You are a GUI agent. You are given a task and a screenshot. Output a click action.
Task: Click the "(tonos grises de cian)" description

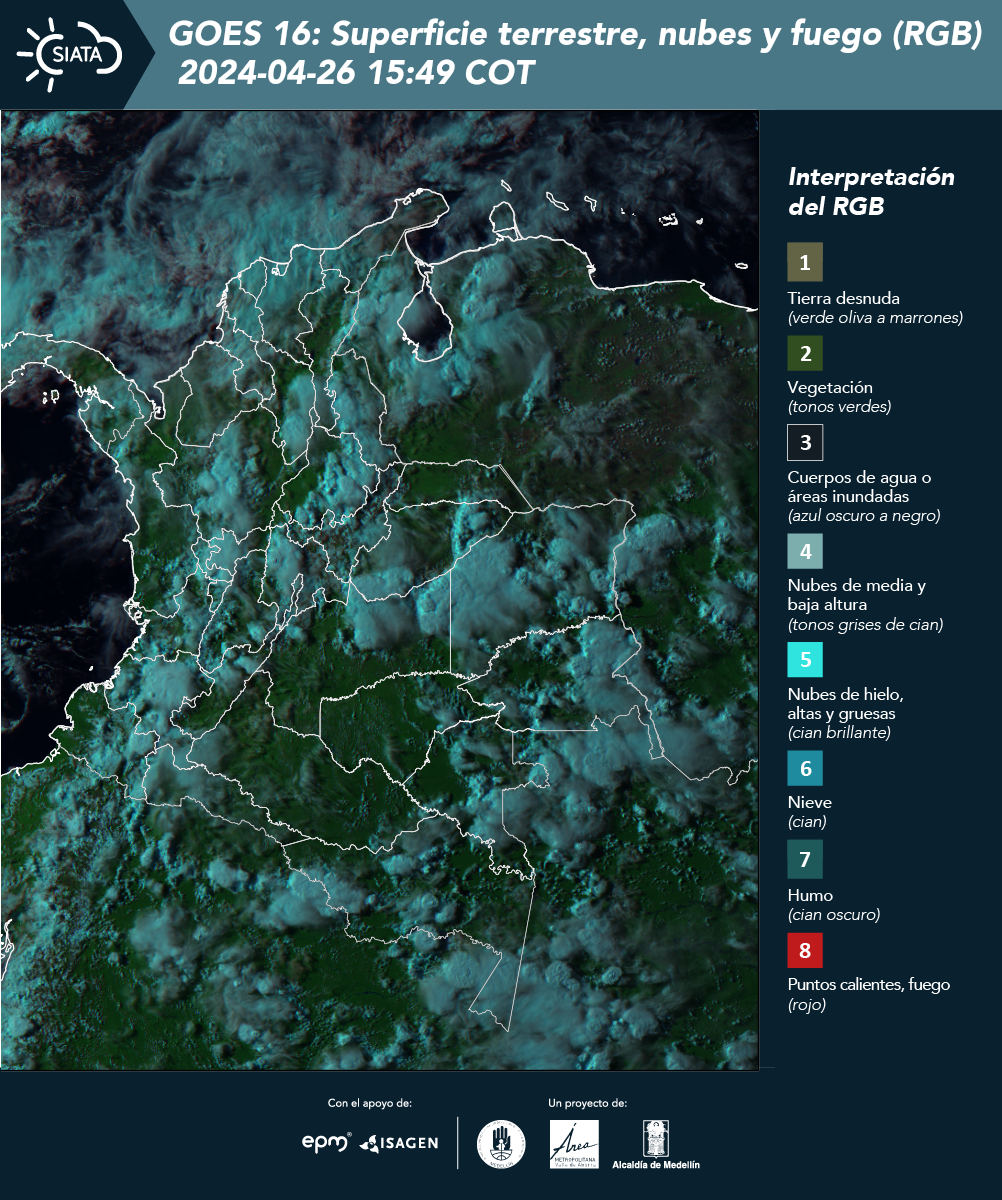(x=866, y=625)
